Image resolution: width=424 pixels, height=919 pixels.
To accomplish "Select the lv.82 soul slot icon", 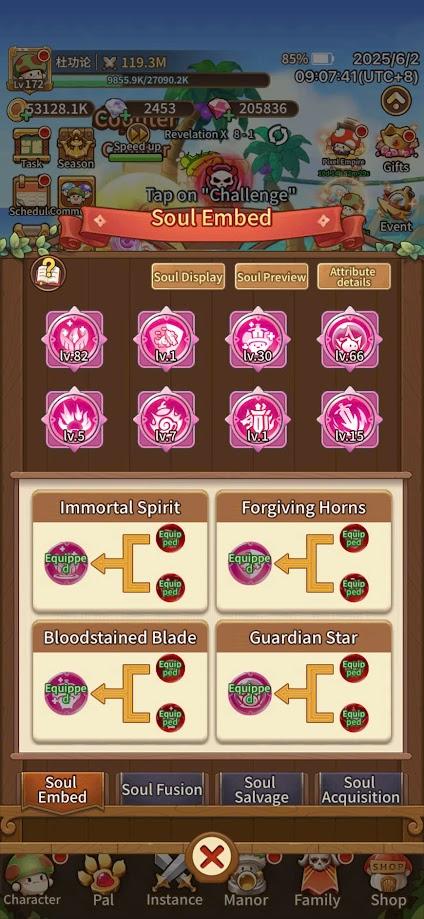I will pos(74,339).
